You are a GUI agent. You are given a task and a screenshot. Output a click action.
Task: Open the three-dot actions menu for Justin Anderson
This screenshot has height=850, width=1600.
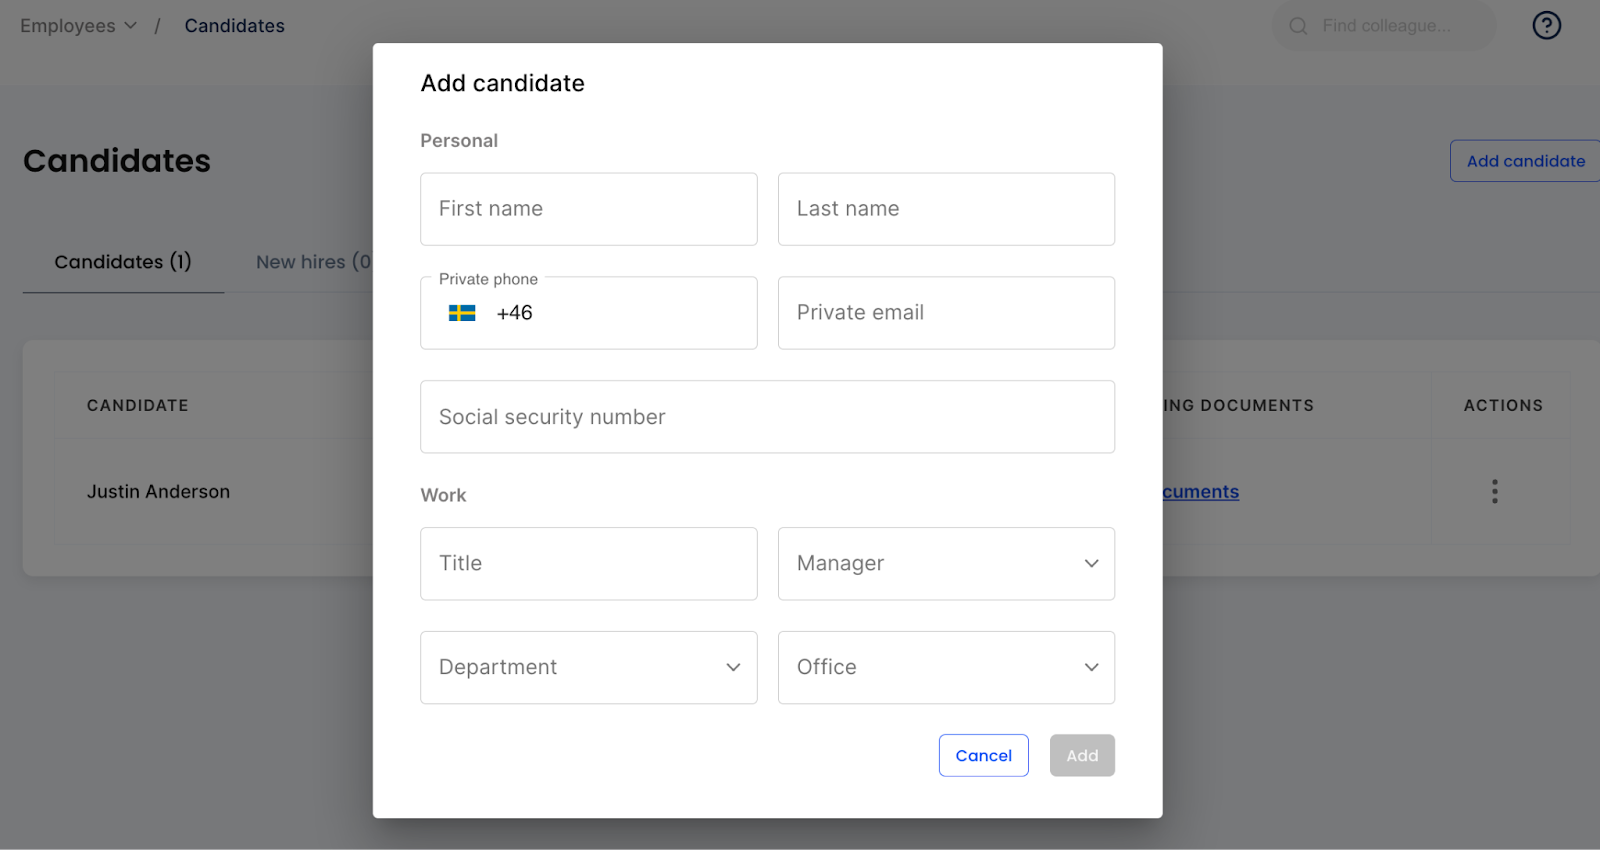coord(1494,491)
